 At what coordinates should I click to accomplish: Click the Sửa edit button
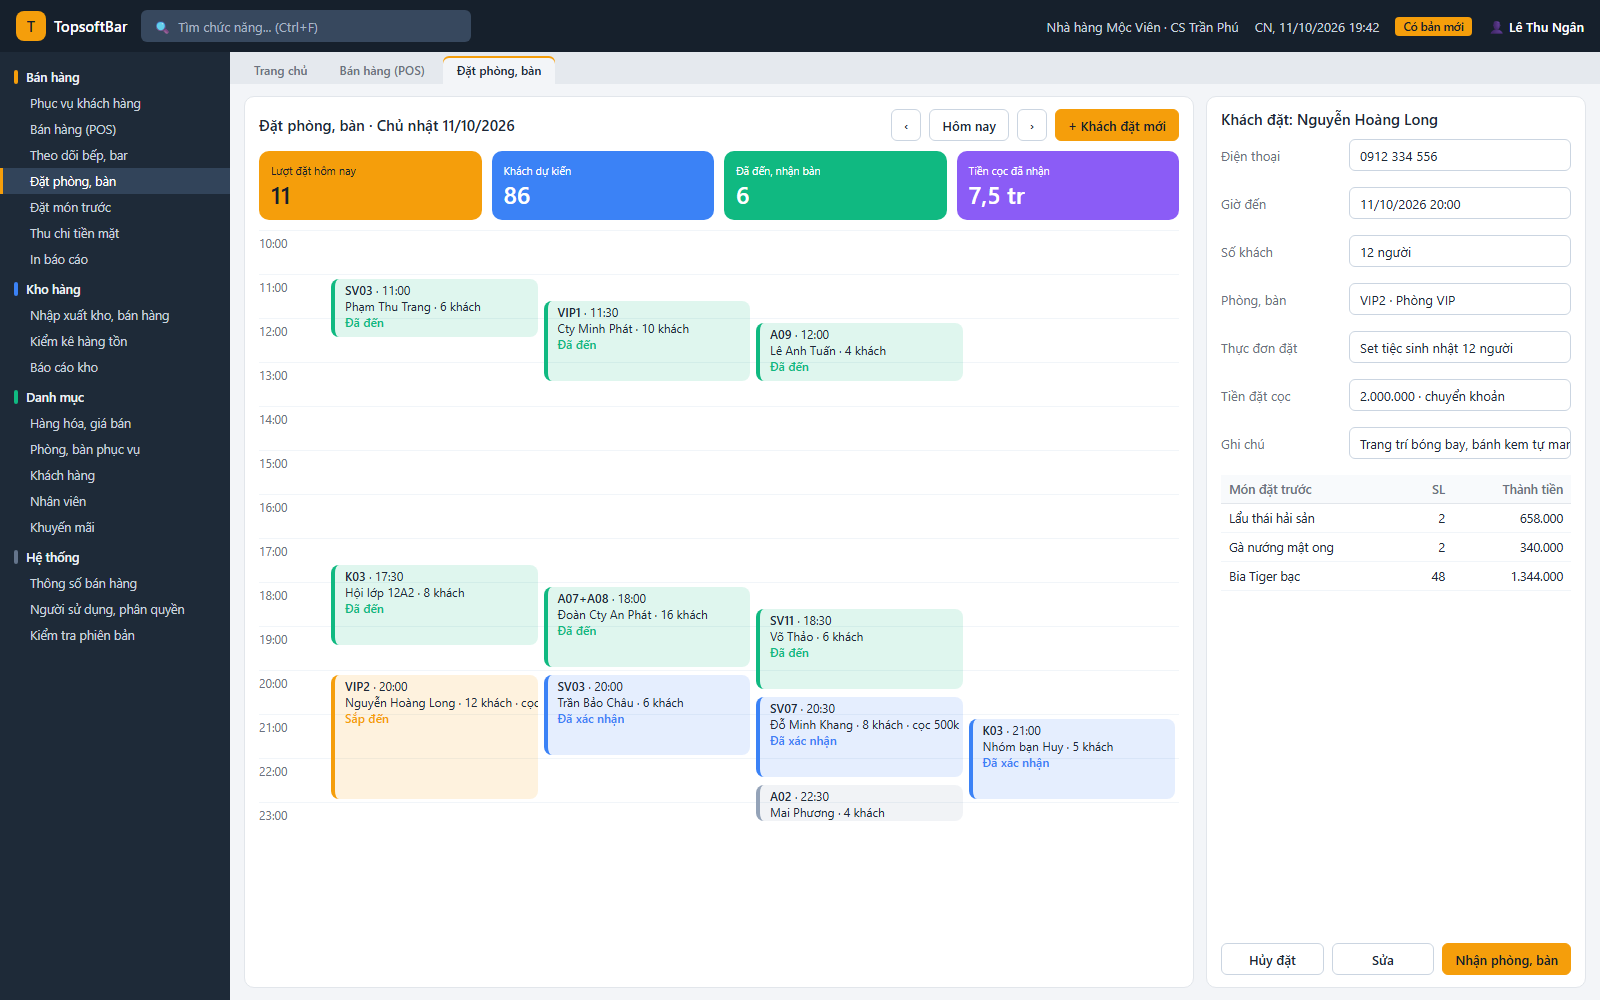[1383, 960]
